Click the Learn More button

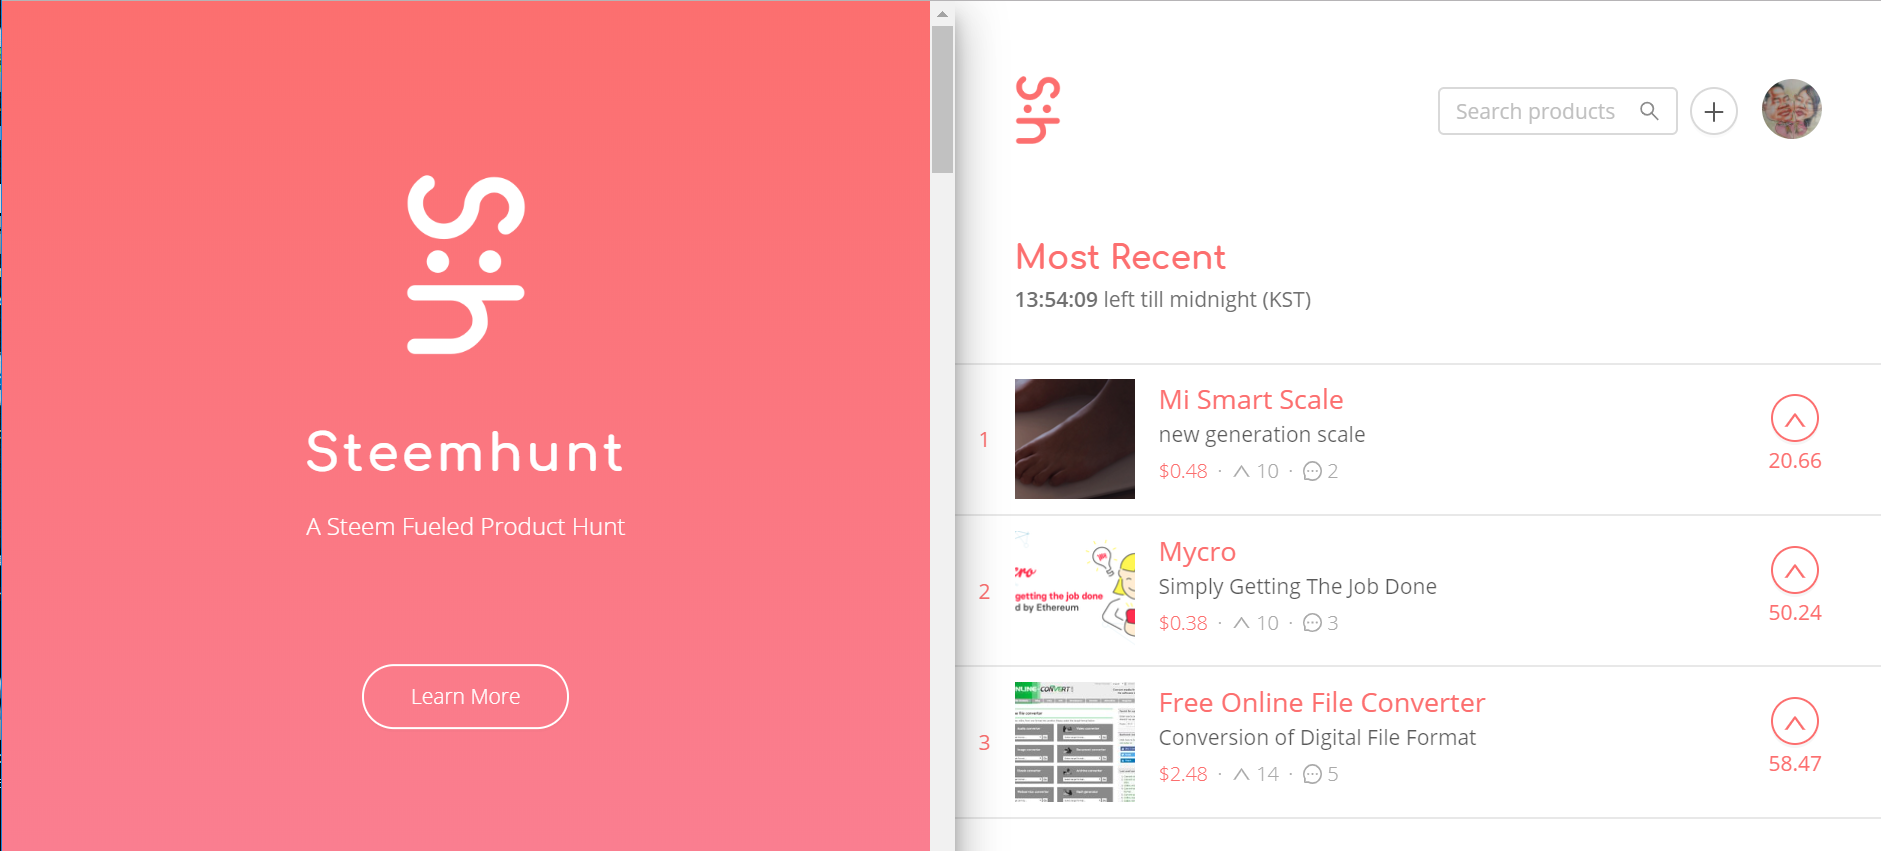pos(465,696)
